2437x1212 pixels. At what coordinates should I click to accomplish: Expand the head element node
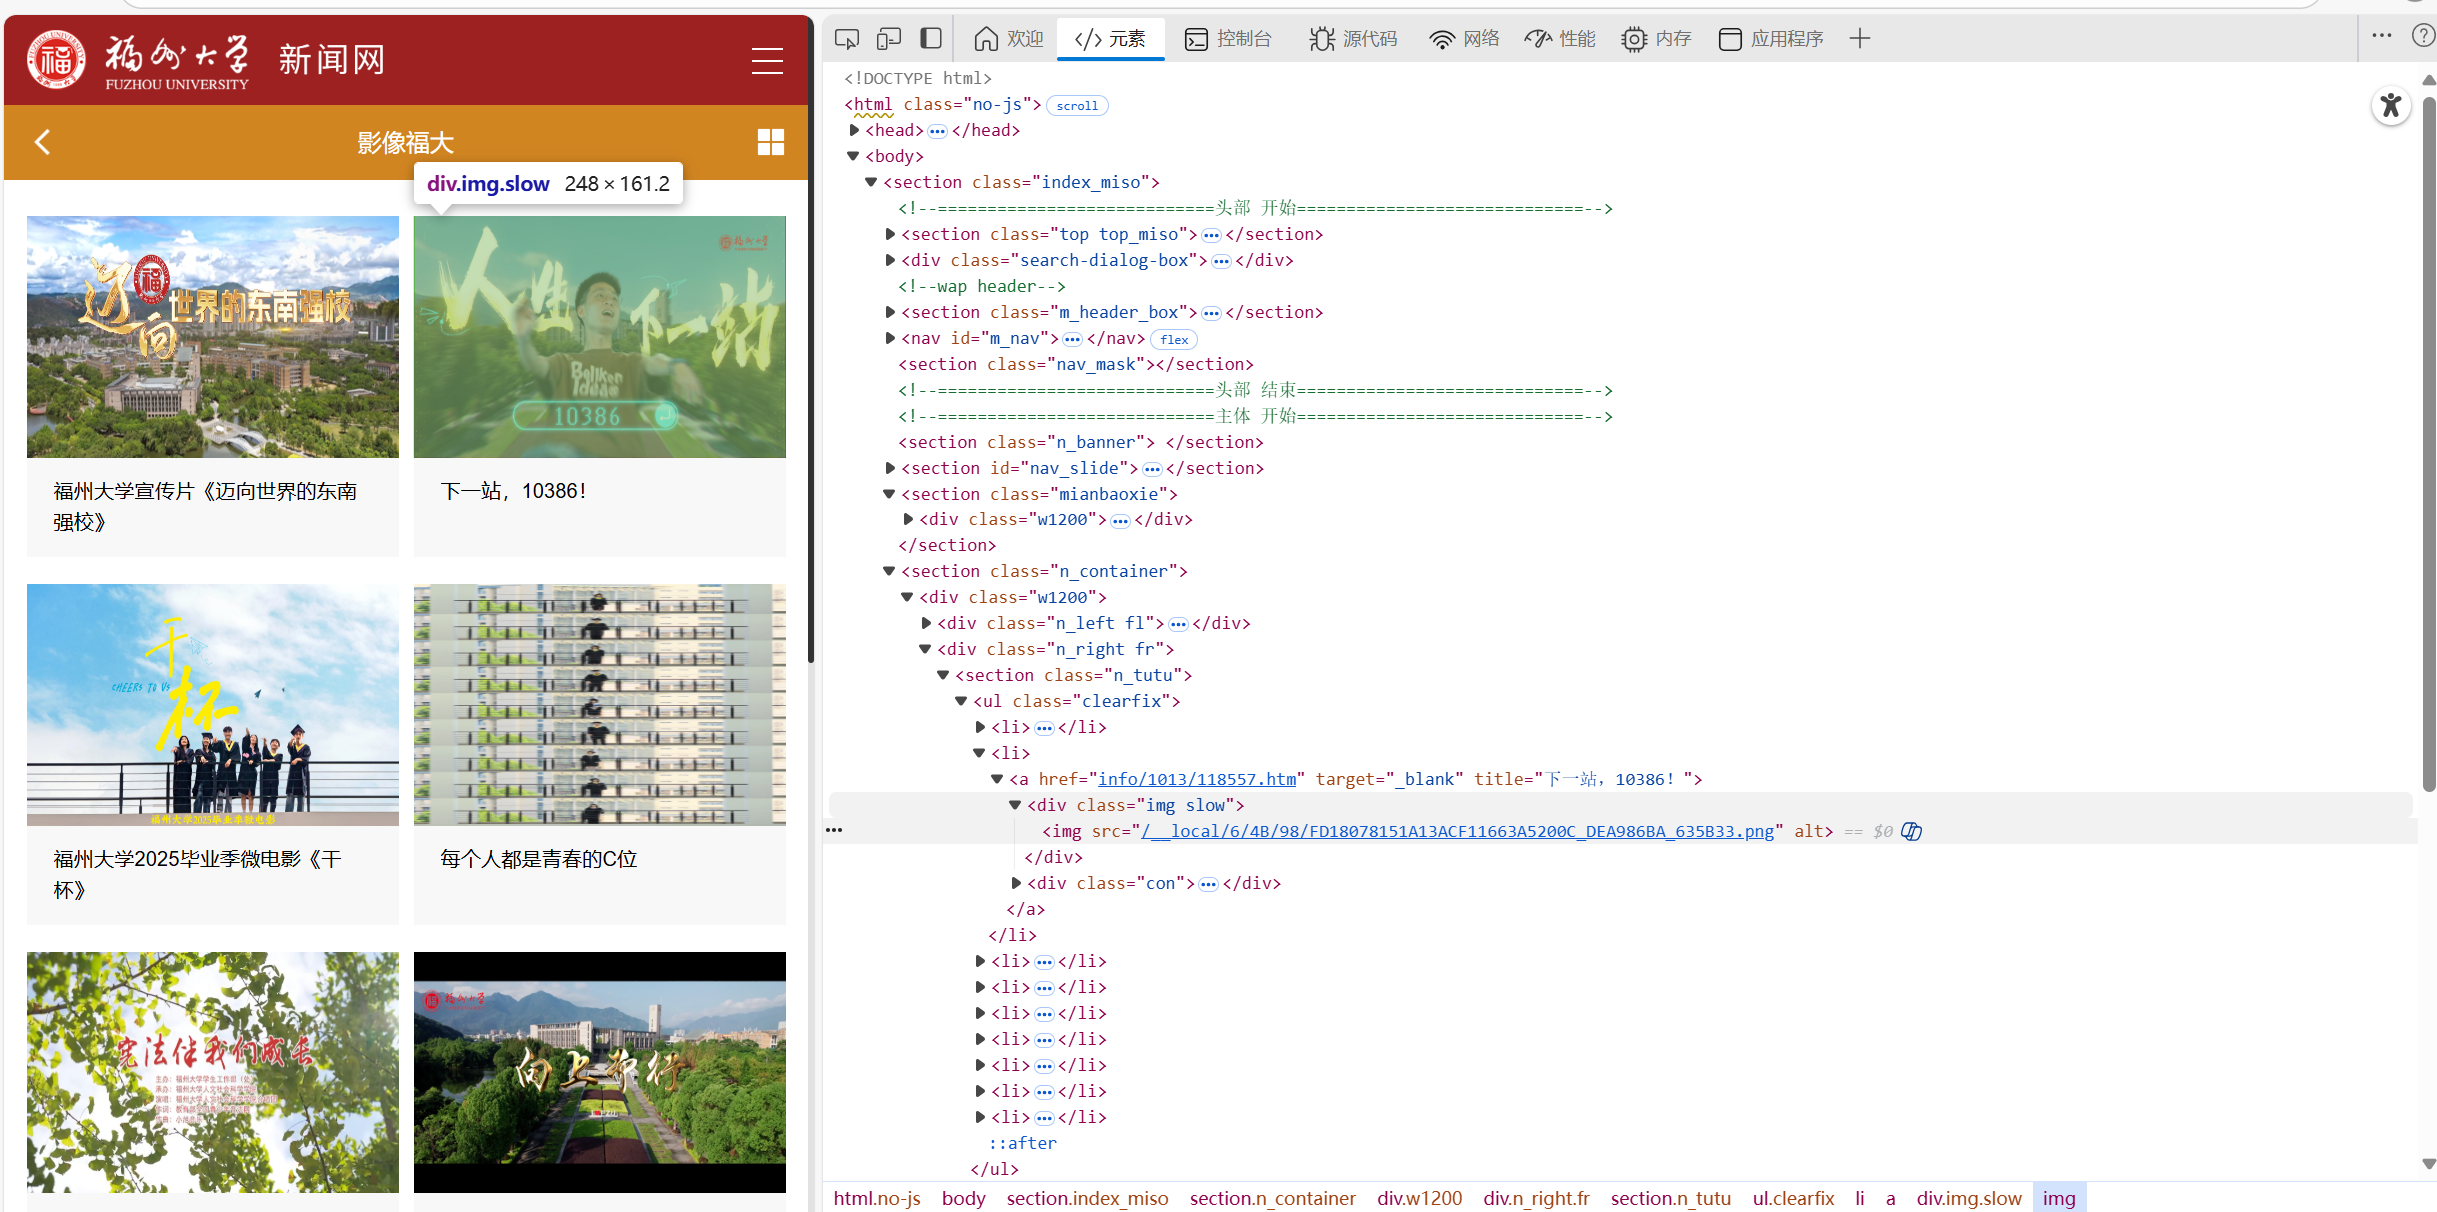[x=855, y=130]
